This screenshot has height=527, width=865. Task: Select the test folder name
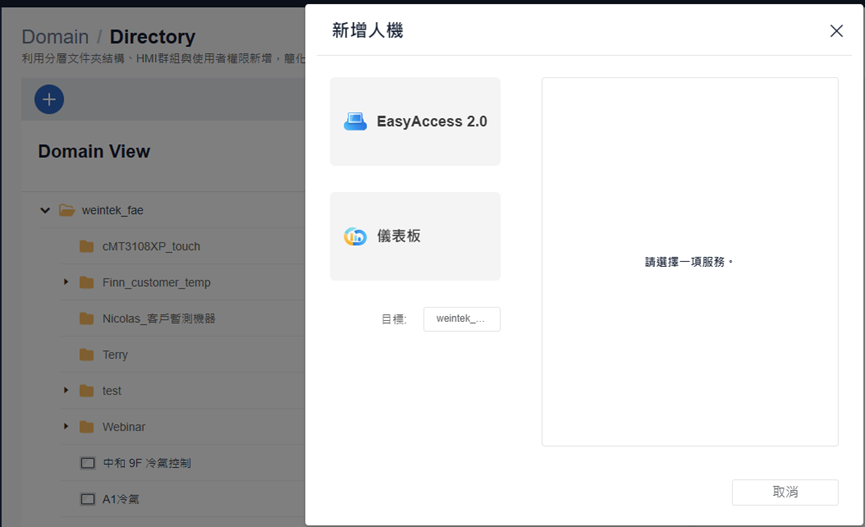tap(111, 391)
